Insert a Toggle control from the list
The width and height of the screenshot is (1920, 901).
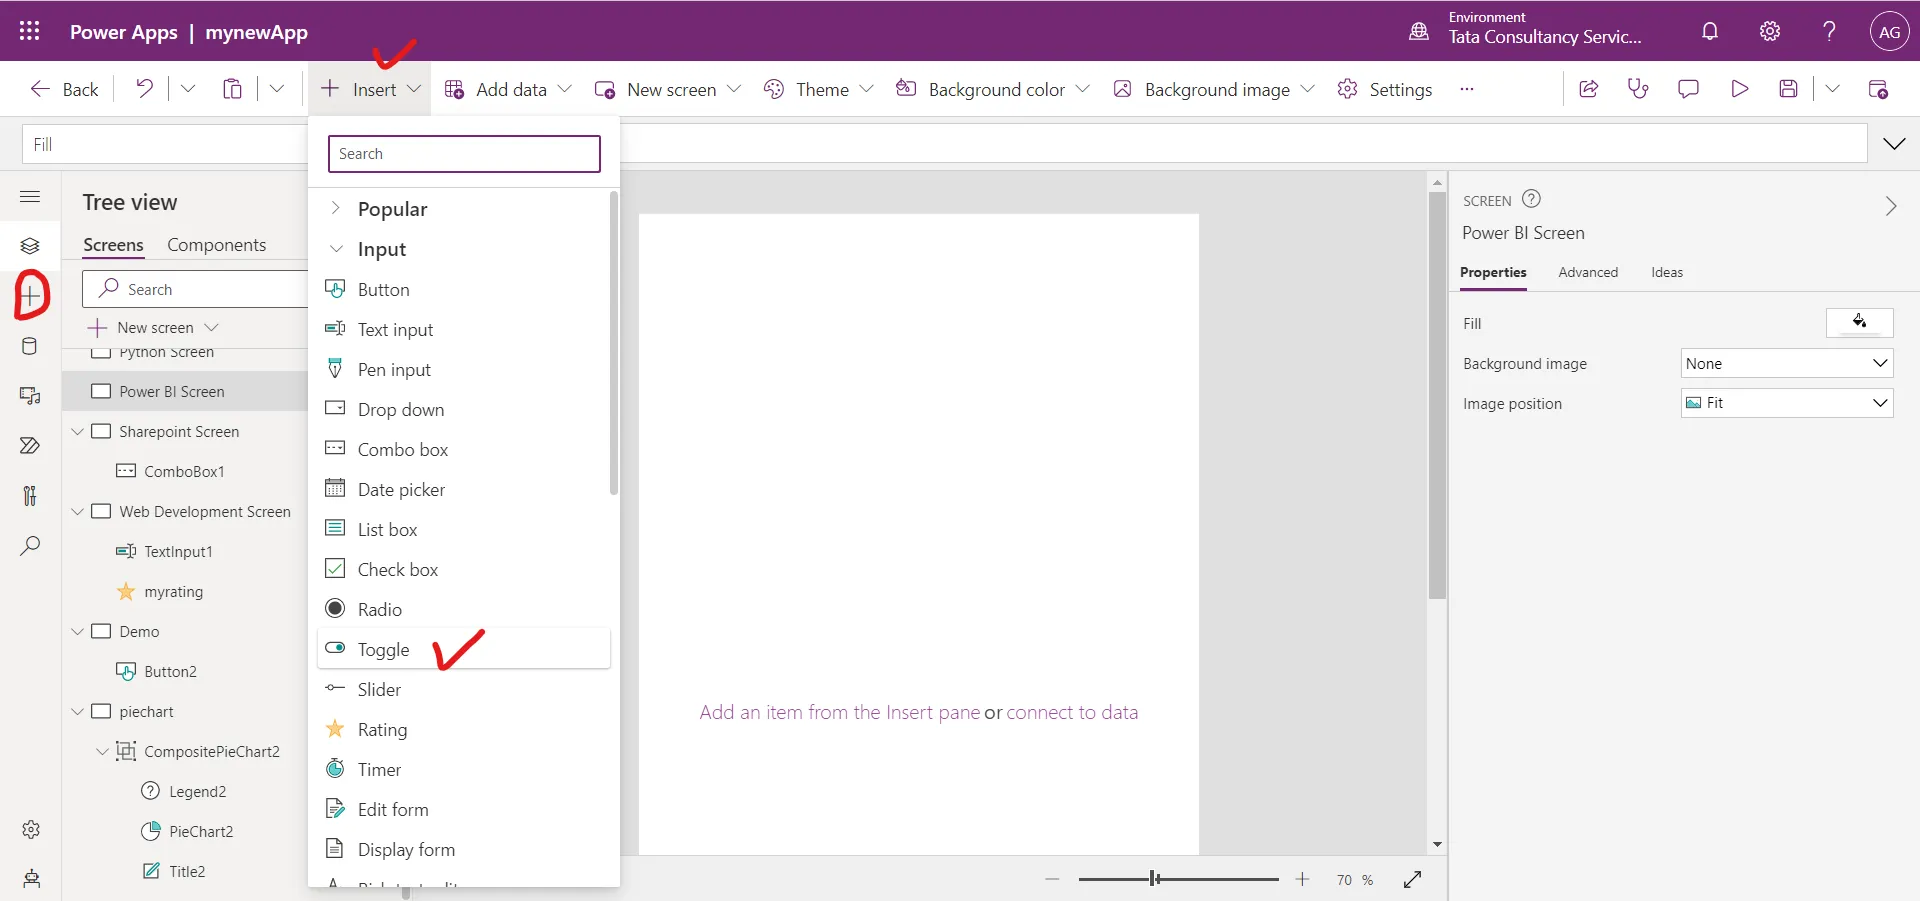(382, 649)
